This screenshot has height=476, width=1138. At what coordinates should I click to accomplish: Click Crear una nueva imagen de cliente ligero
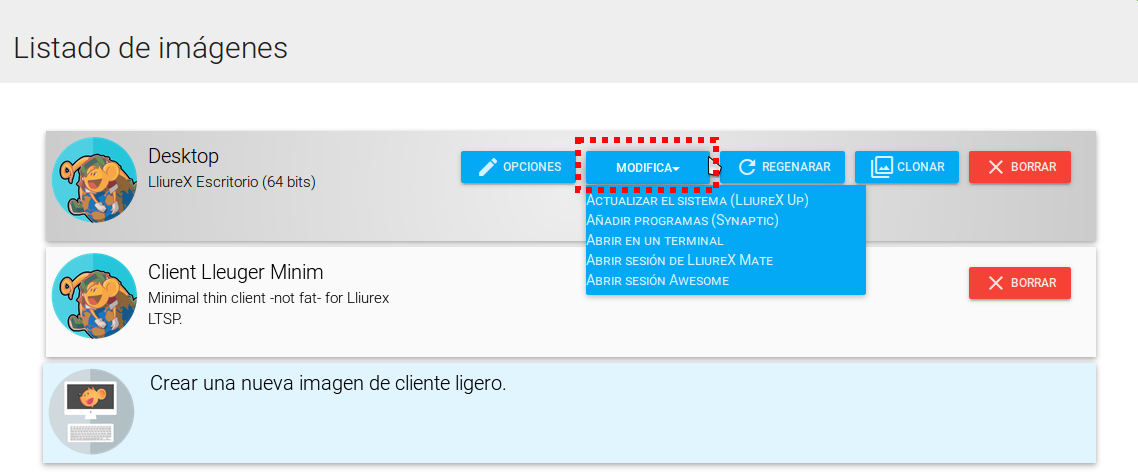click(328, 383)
